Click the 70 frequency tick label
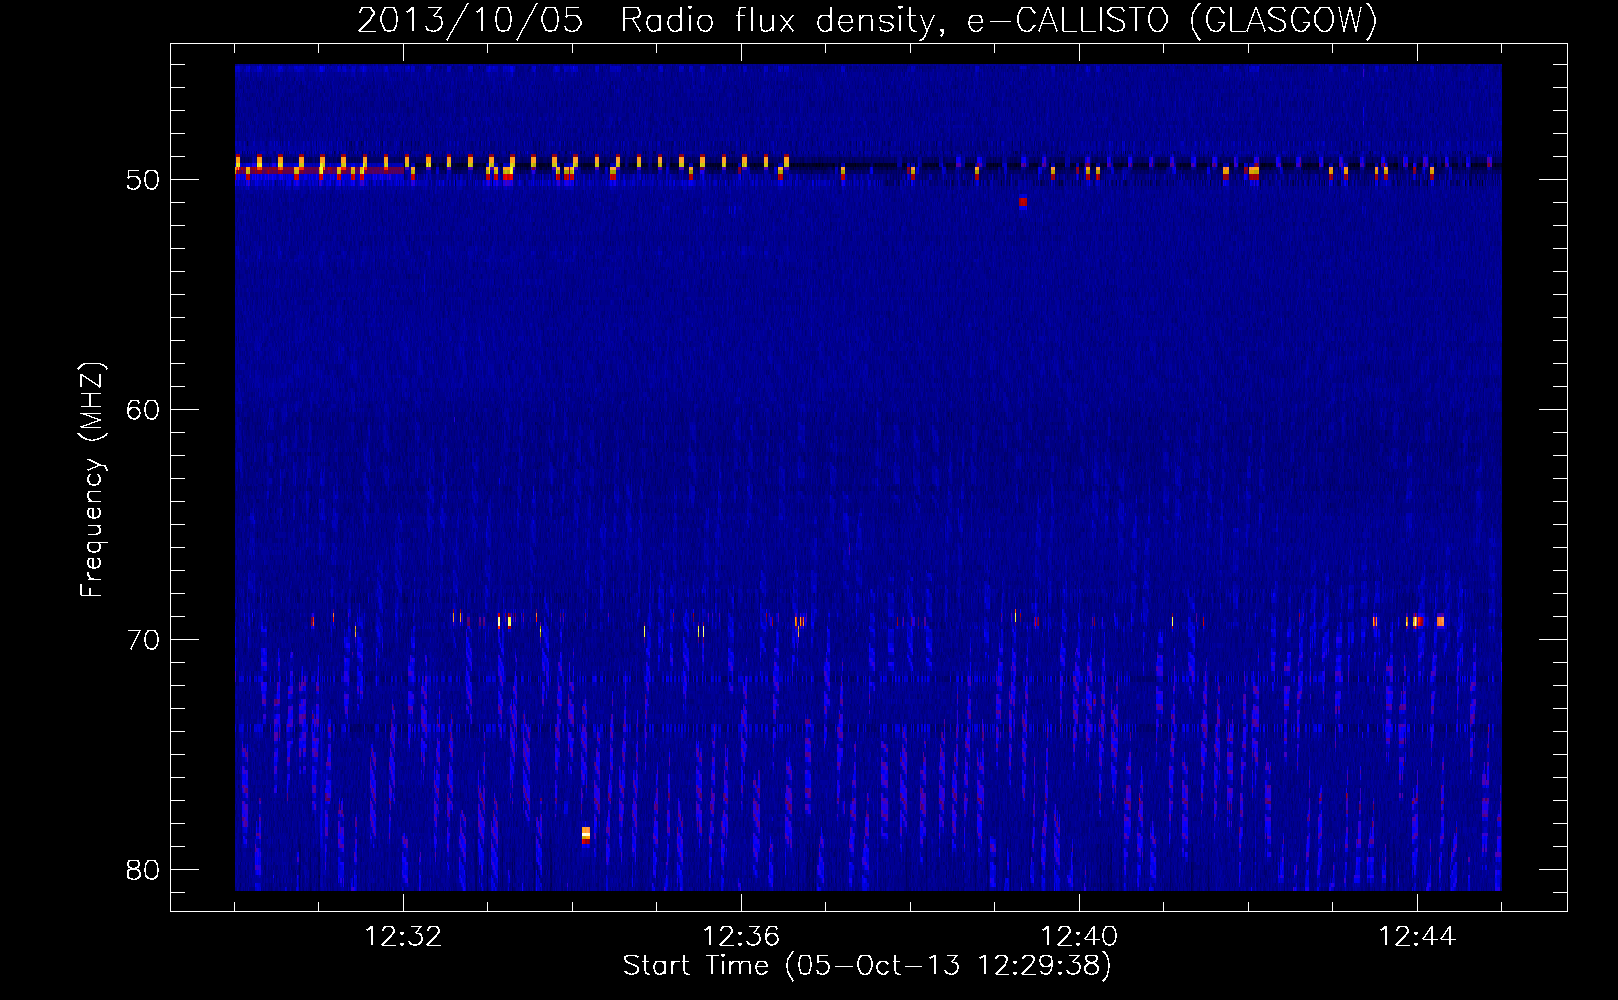Viewport: 1618px width, 1000px height. [x=142, y=640]
